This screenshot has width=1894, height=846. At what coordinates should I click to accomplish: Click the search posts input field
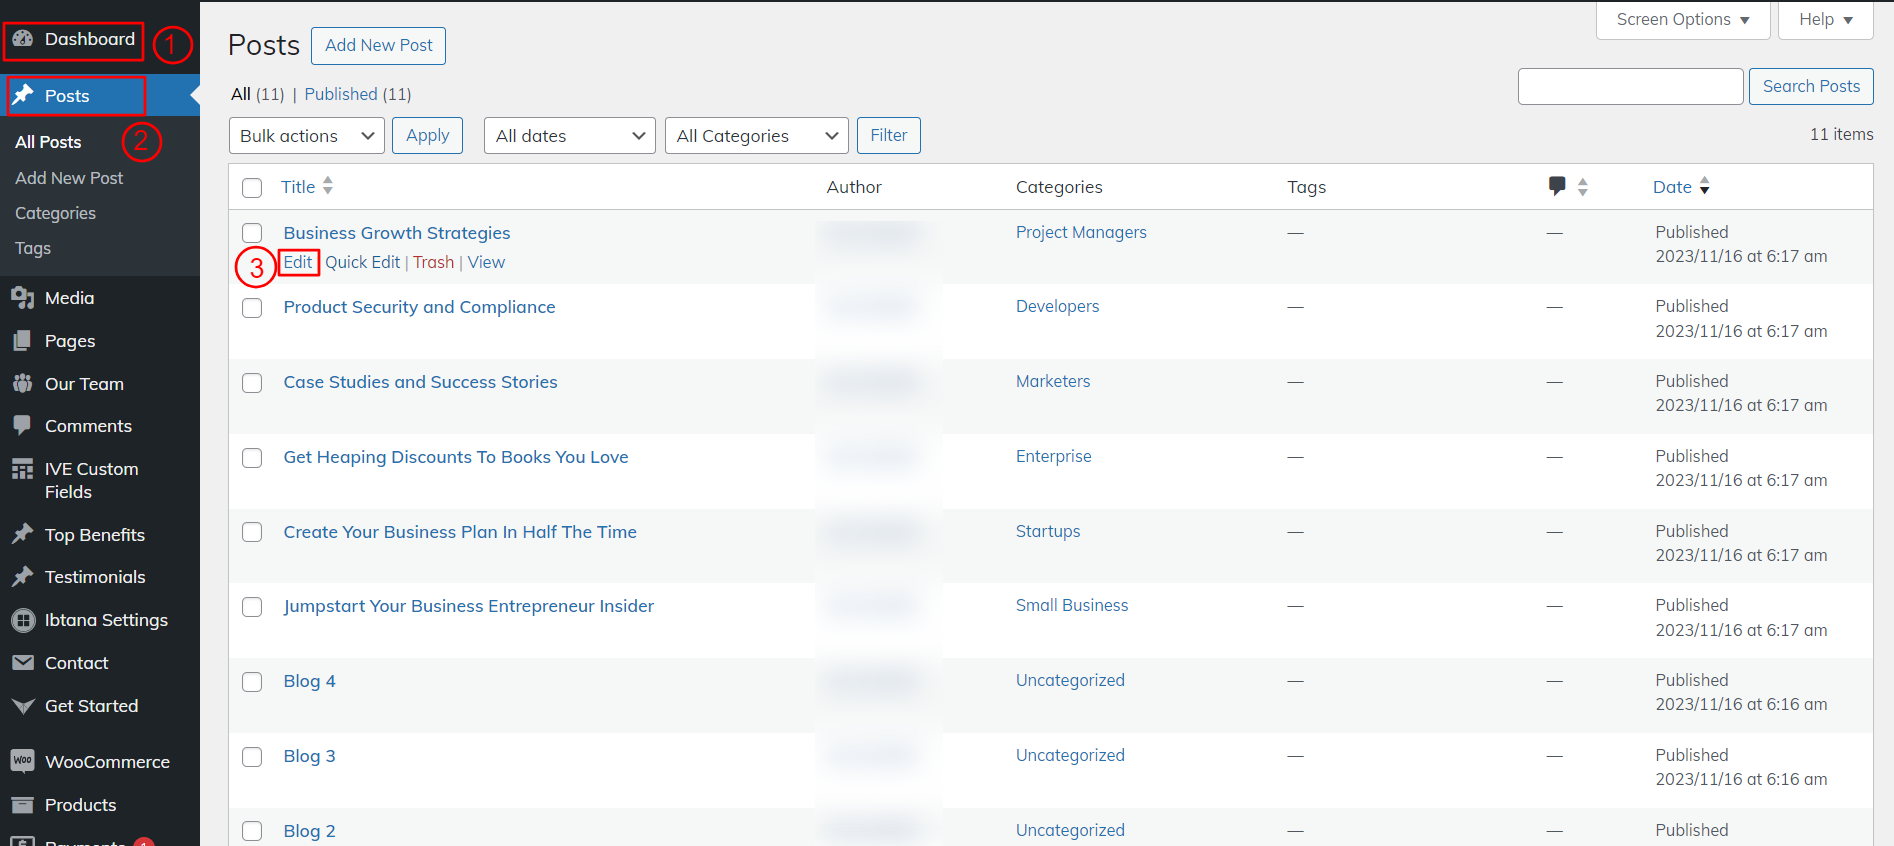pyautogui.click(x=1630, y=87)
